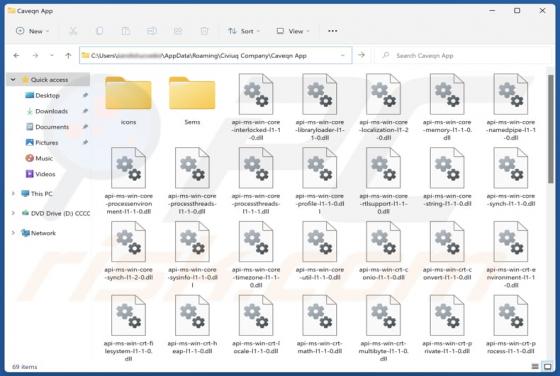Select api-ms-win-crt-convert-l1-1-0.dll file

(x=447, y=251)
